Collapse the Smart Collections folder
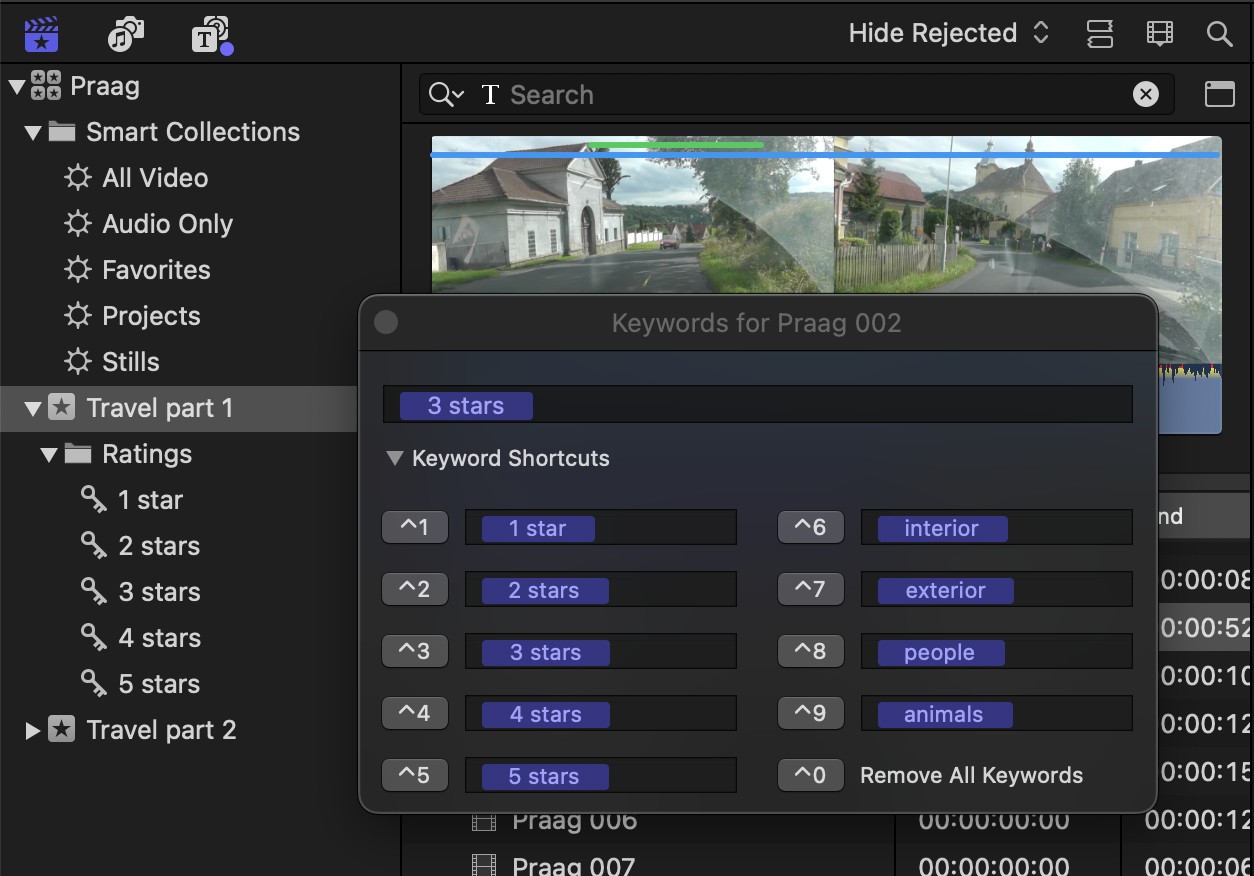1254x876 pixels. (x=33, y=132)
